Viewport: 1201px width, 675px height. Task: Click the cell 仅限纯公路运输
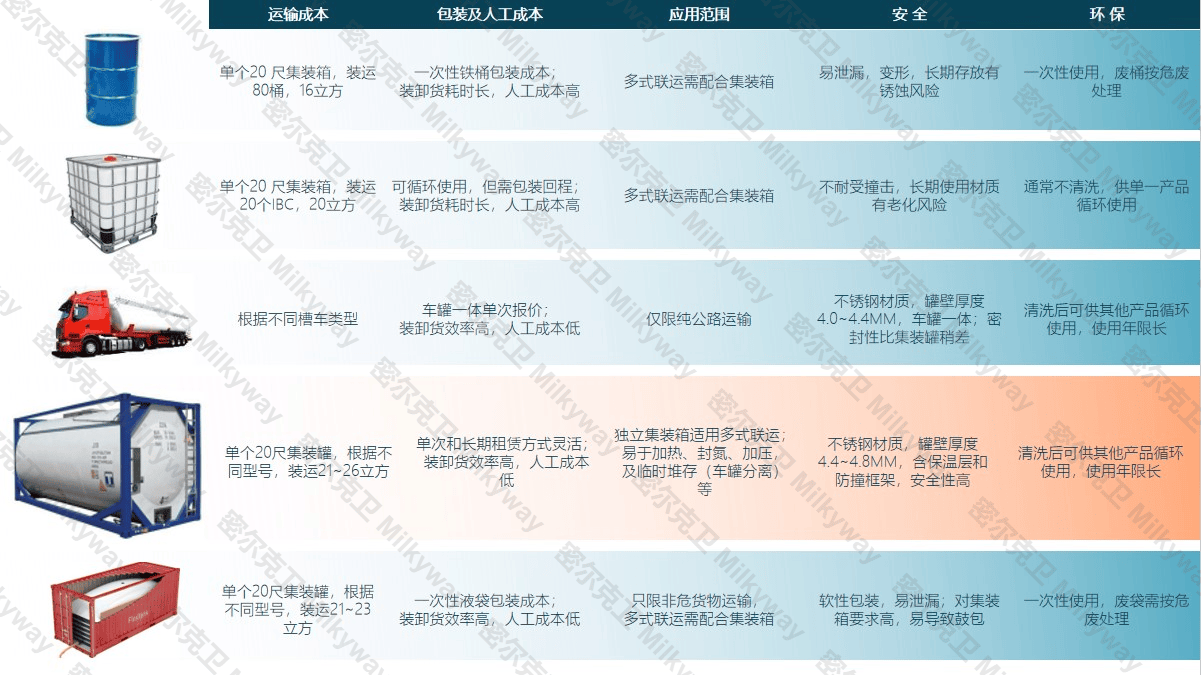click(x=699, y=319)
